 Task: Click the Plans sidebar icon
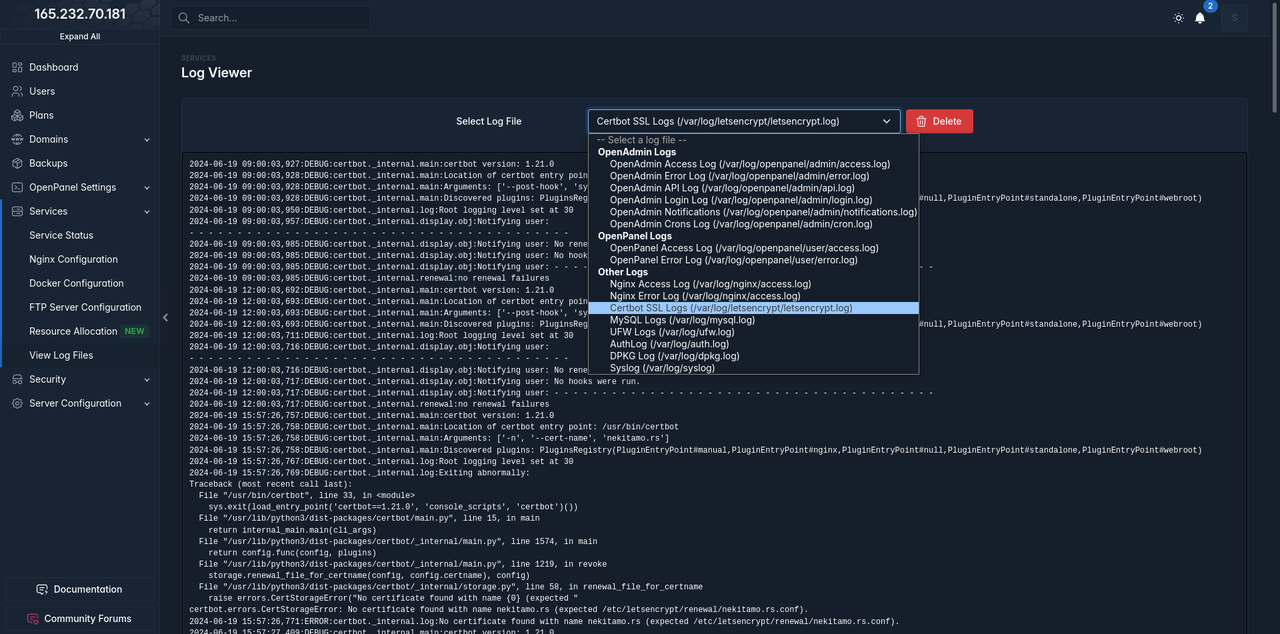pyautogui.click(x=17, y=115)
